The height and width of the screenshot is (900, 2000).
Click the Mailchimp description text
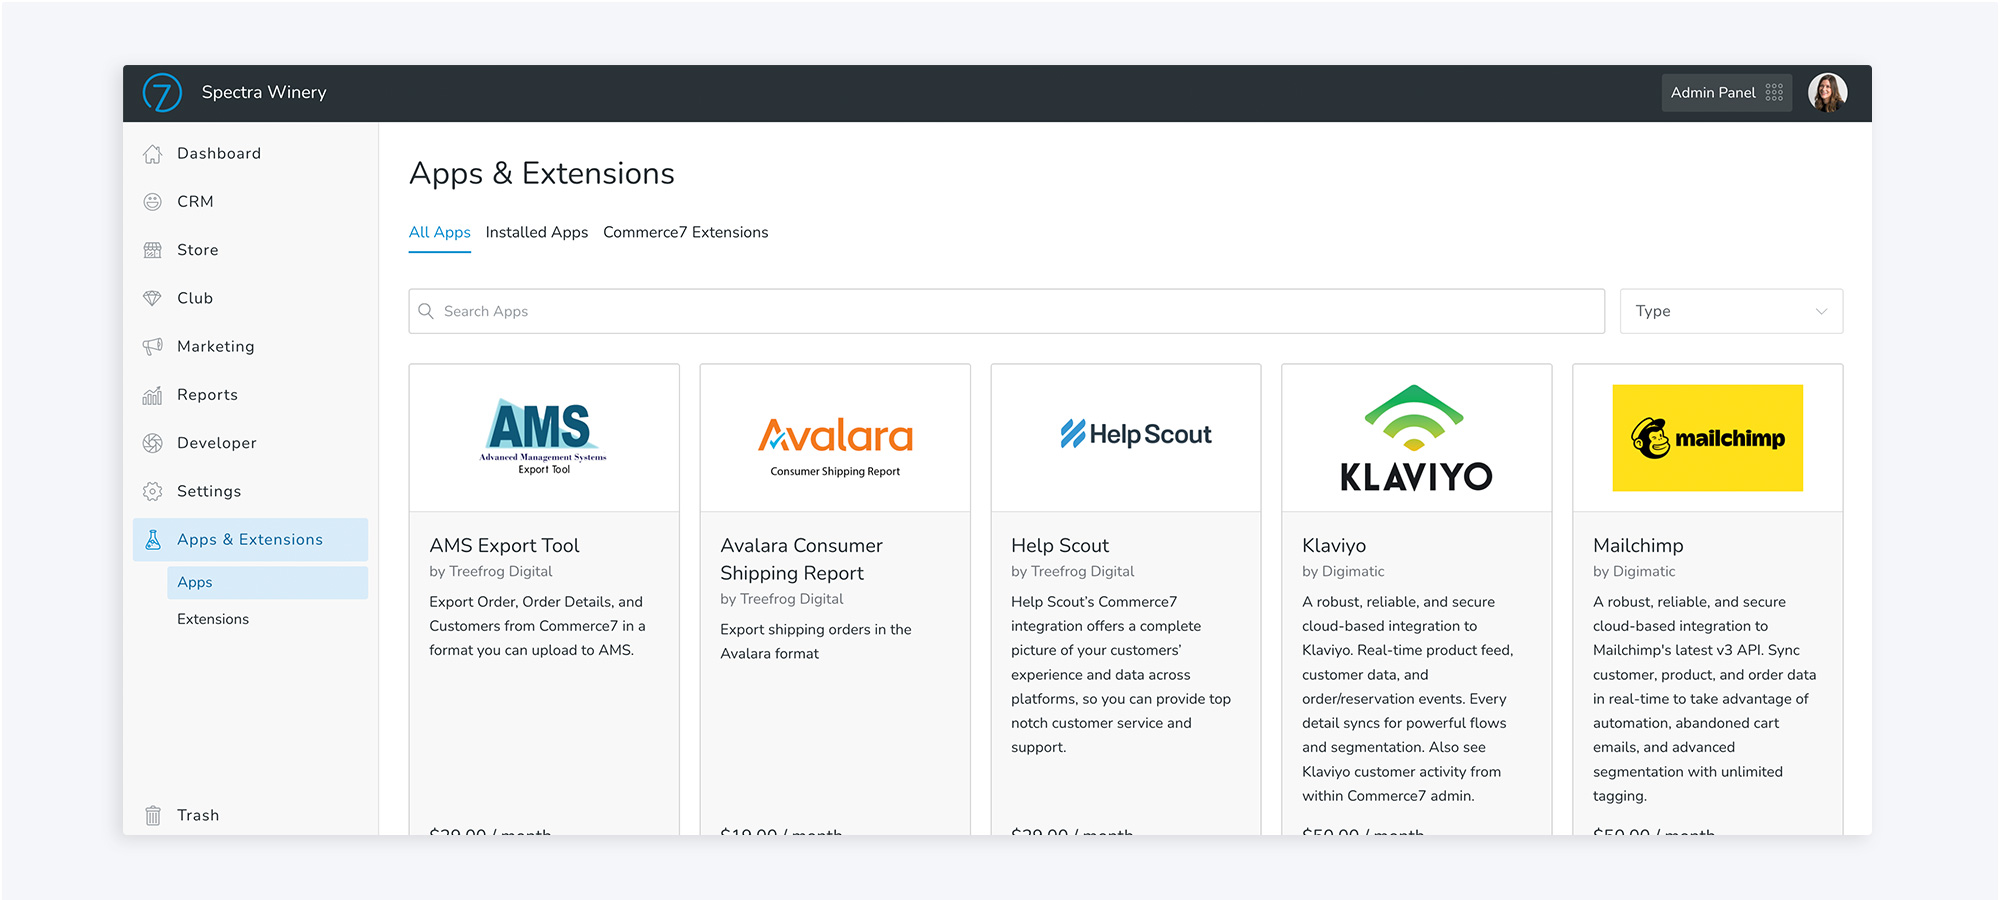(1704, 698)
